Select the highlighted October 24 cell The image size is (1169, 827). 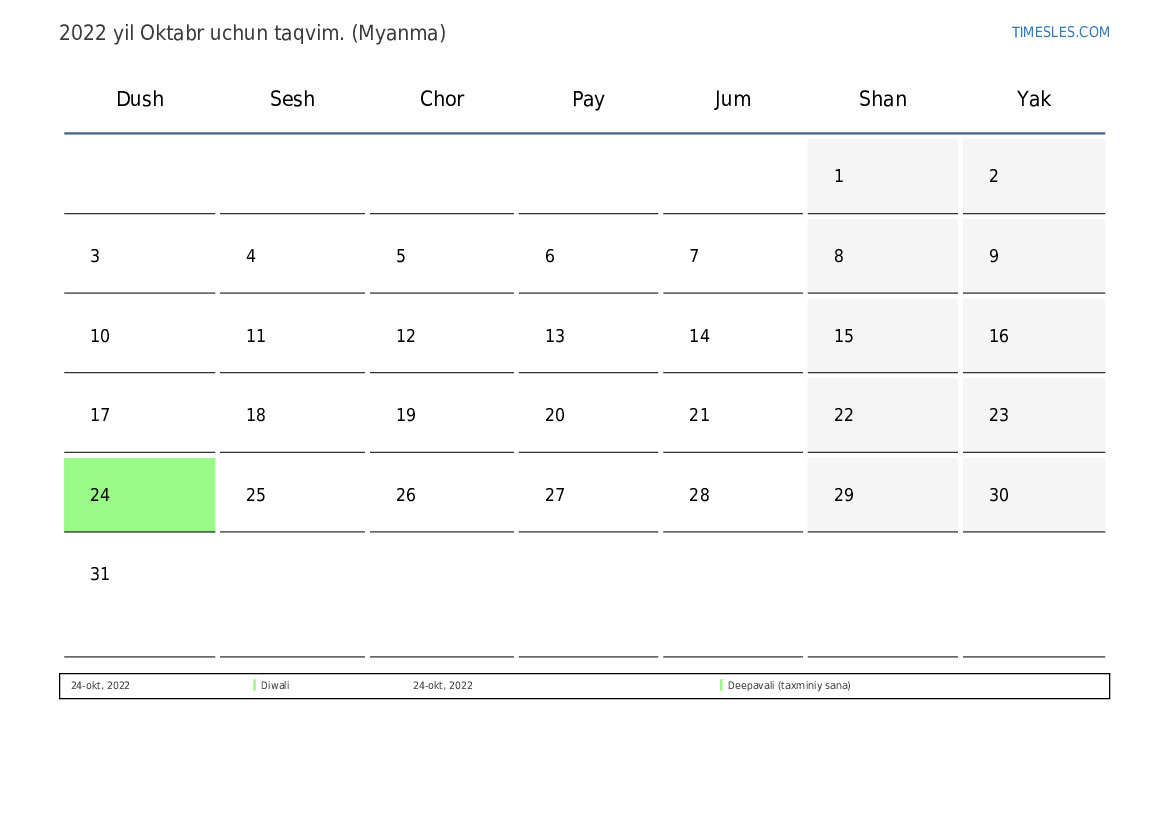pyautogui.click(x=139, y=495)
